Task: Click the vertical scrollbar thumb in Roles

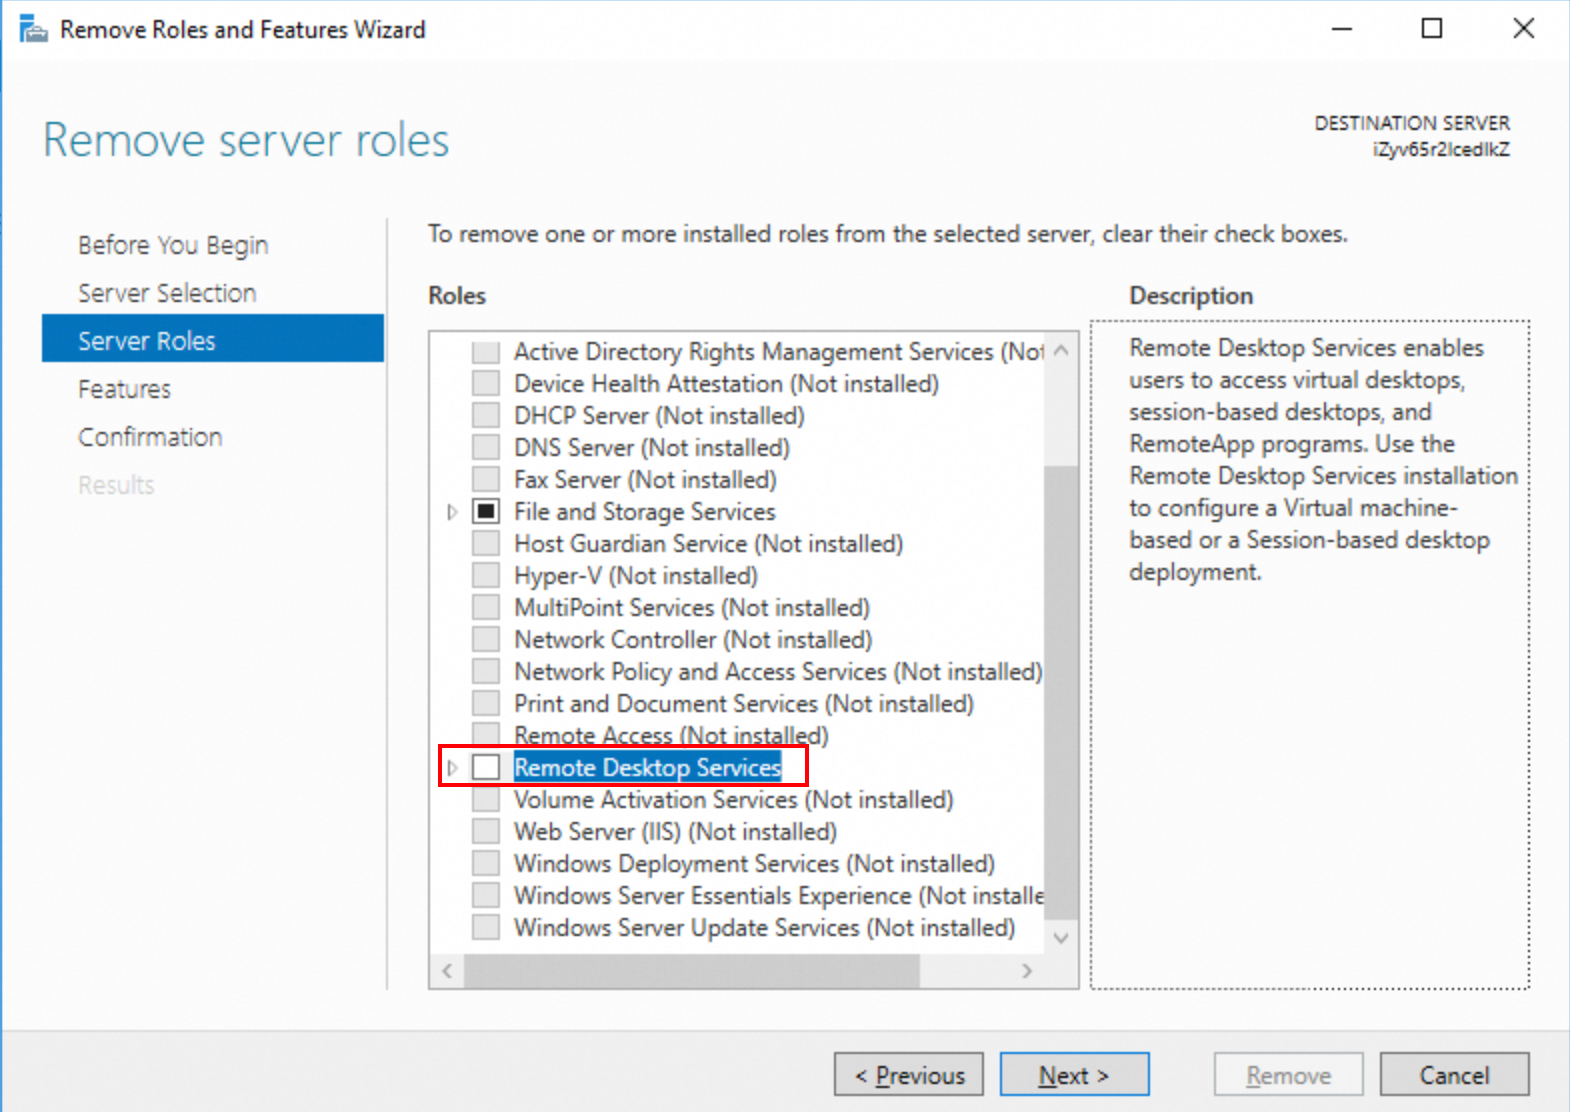Action: coord(1061,691)
